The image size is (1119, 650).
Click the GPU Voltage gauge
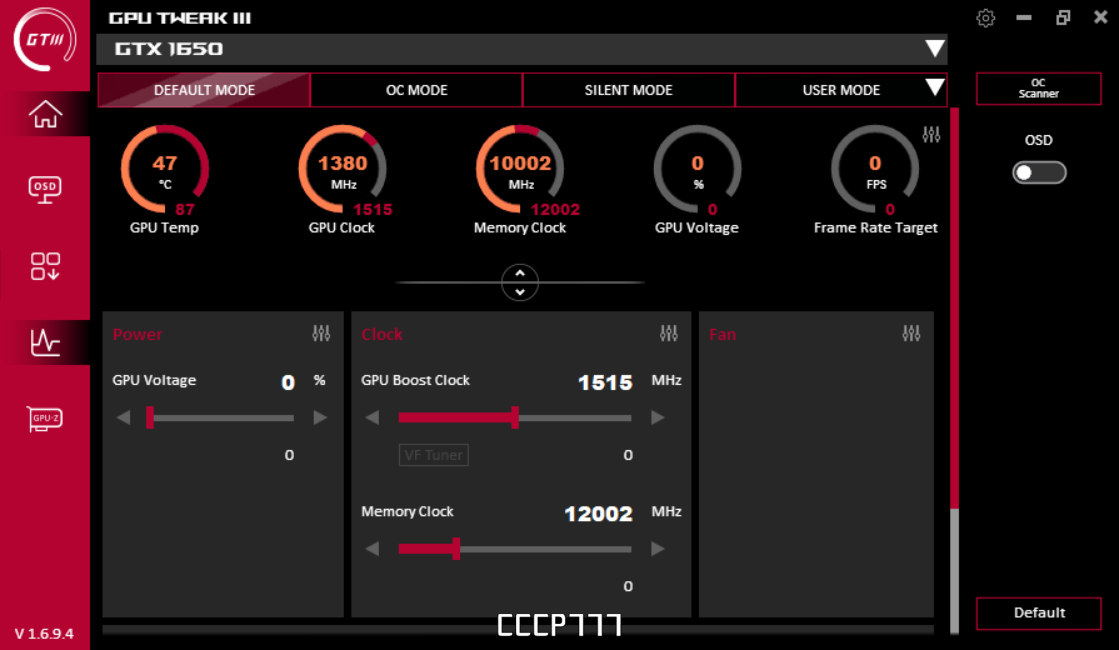coord(697,170)
